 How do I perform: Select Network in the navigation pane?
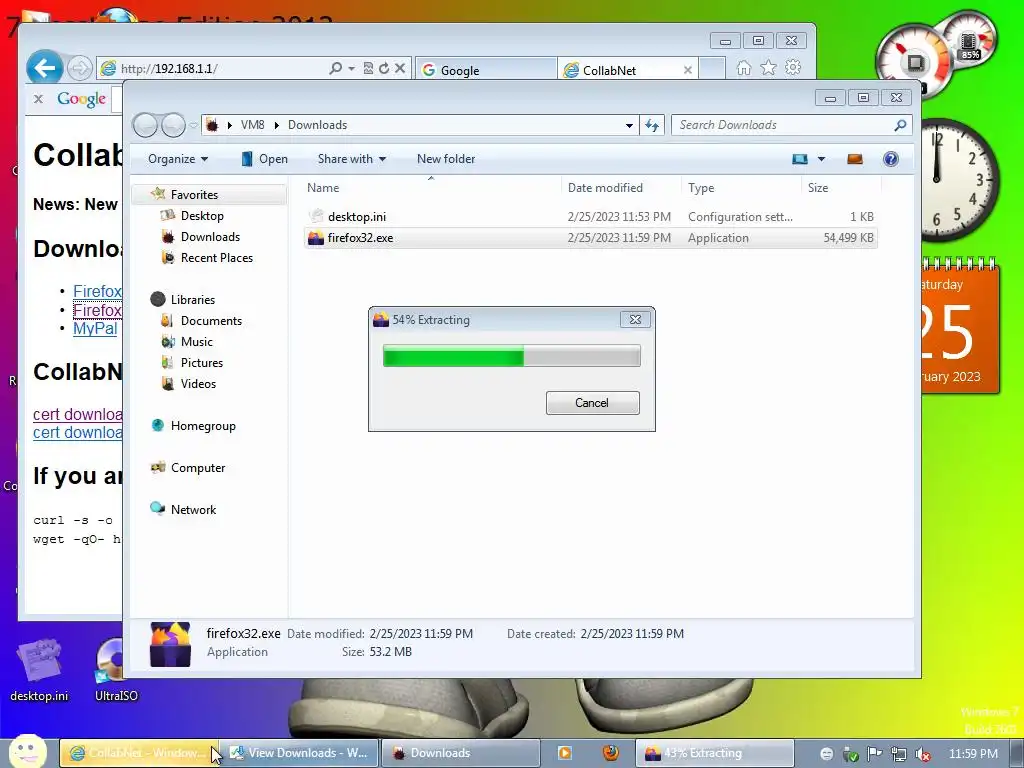(193, 509)
